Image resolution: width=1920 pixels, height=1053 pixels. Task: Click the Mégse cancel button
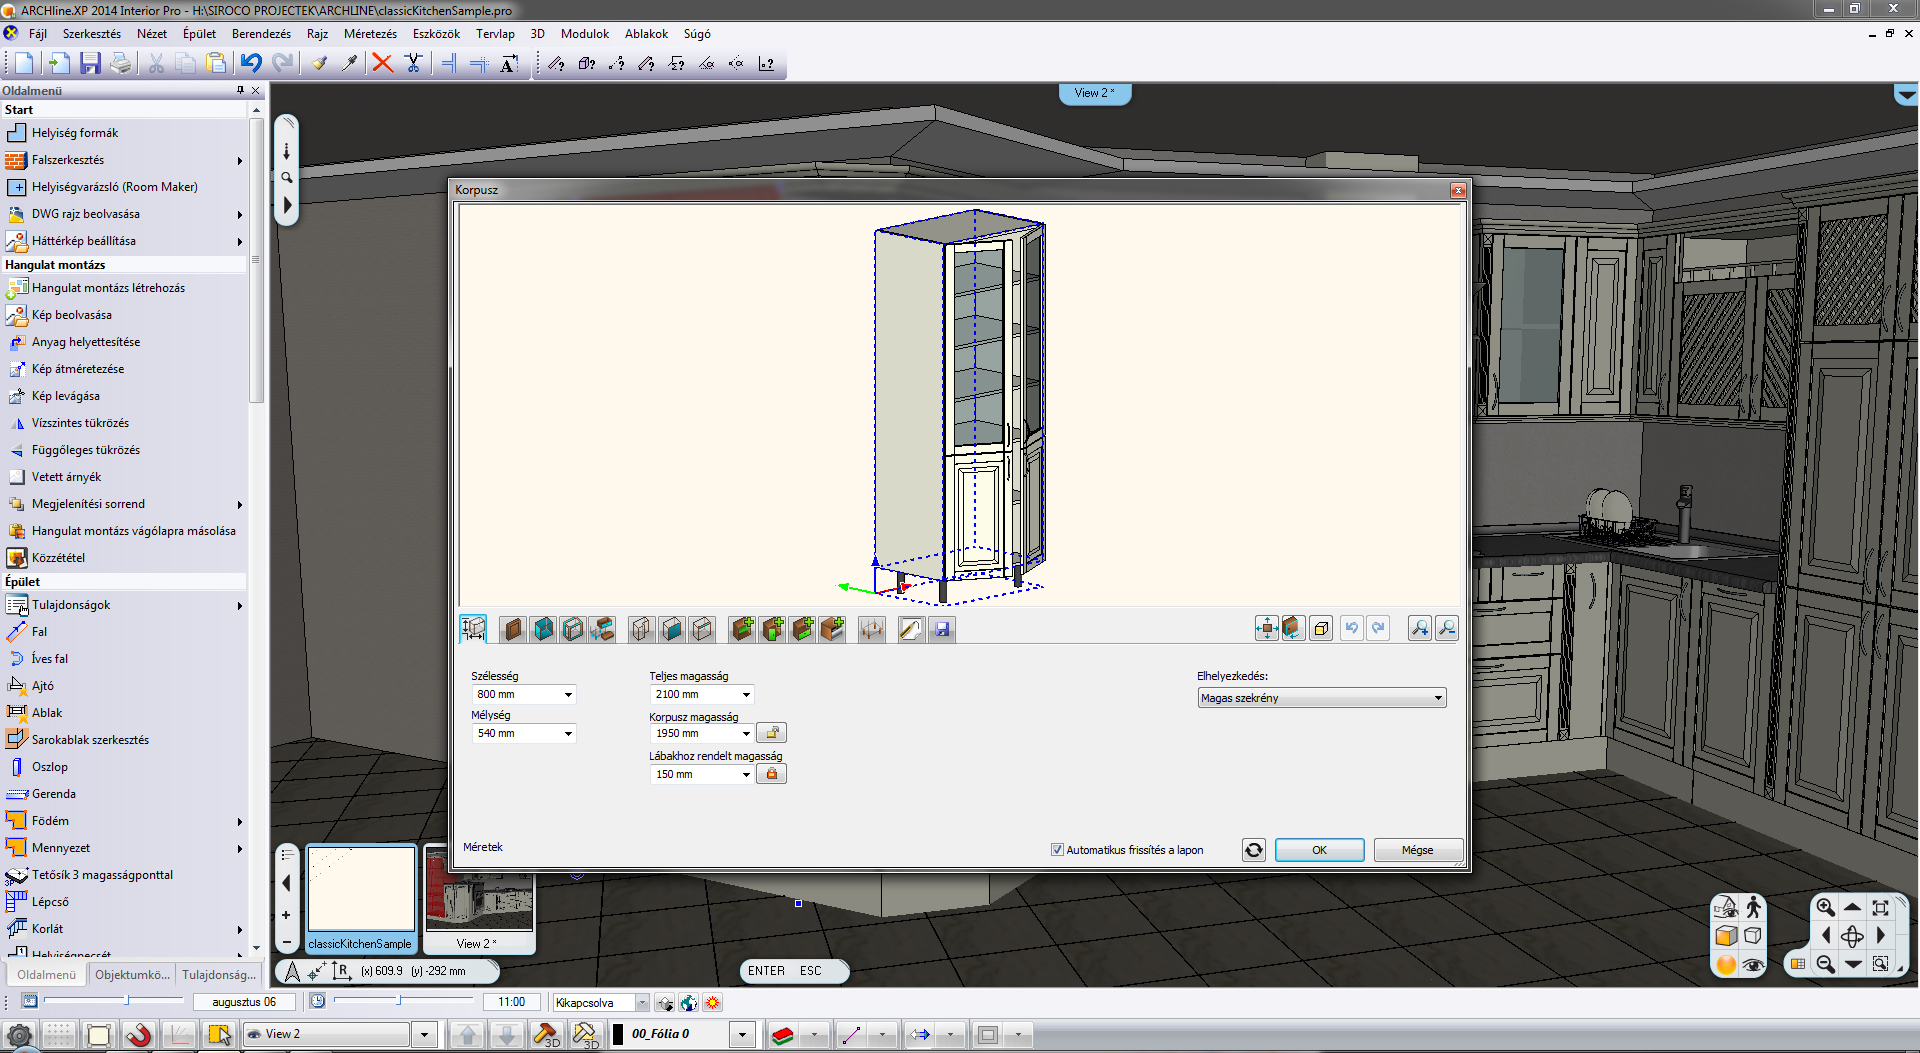point(1417,850)
